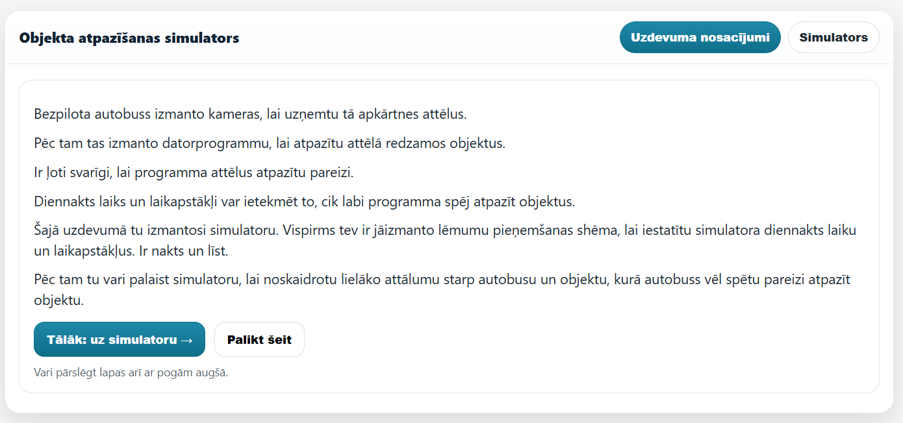Click the lone word objektu. on the last line

pyautogui.click(x=59, y=300)
